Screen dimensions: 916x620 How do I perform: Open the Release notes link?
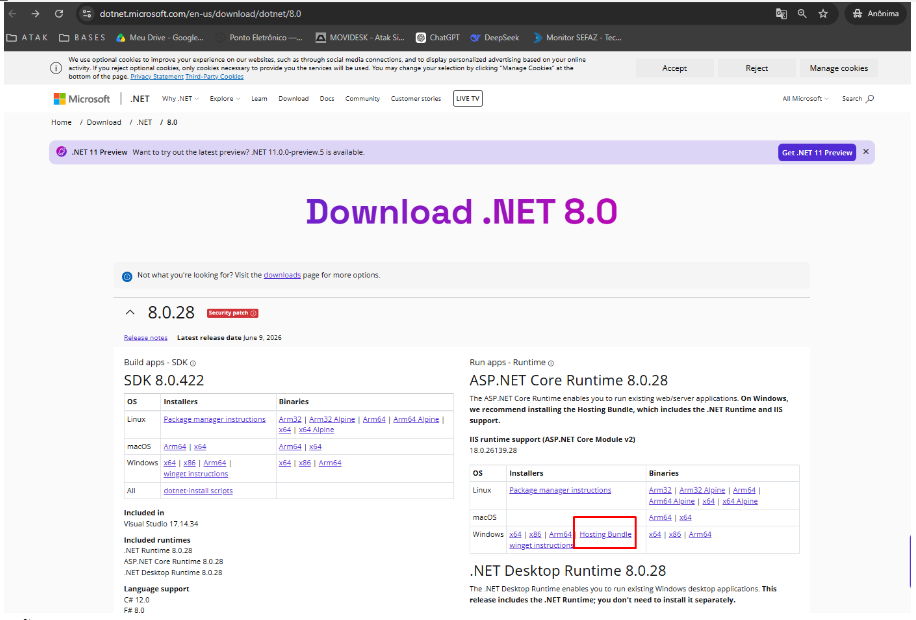click(x=145, y=338)
